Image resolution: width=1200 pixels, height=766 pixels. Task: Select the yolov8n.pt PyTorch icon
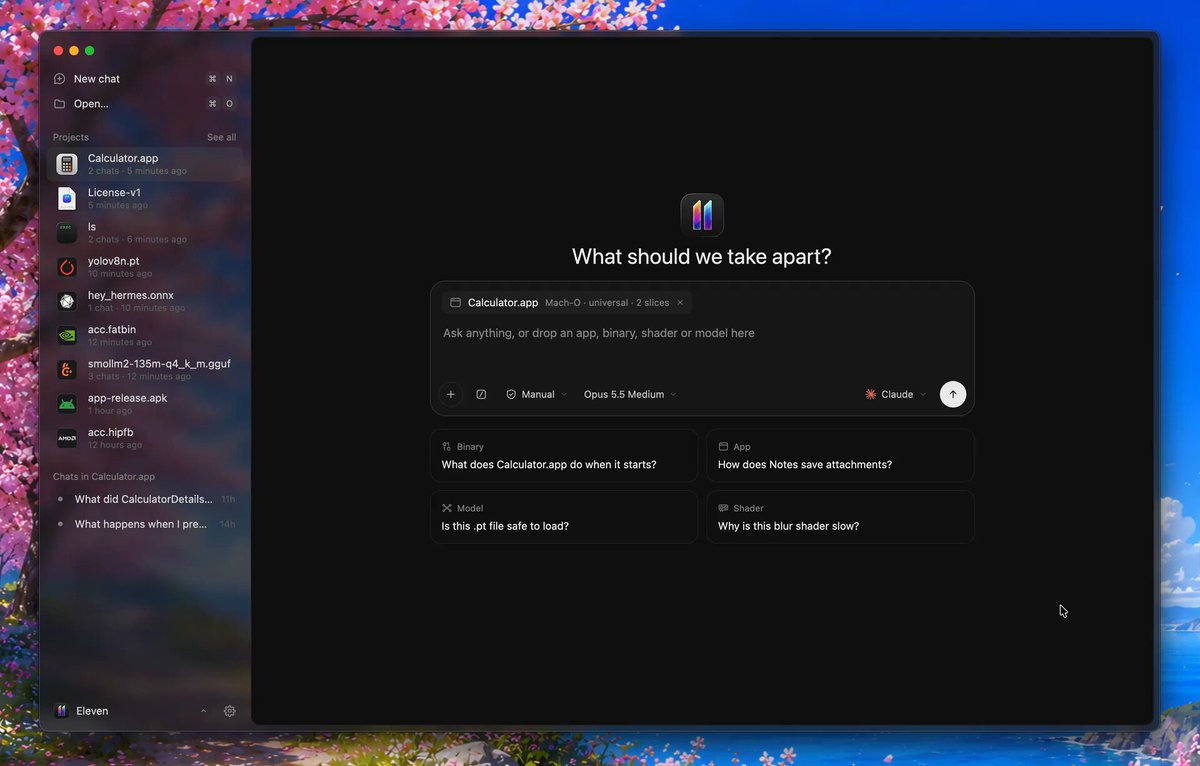coord(67,267)
